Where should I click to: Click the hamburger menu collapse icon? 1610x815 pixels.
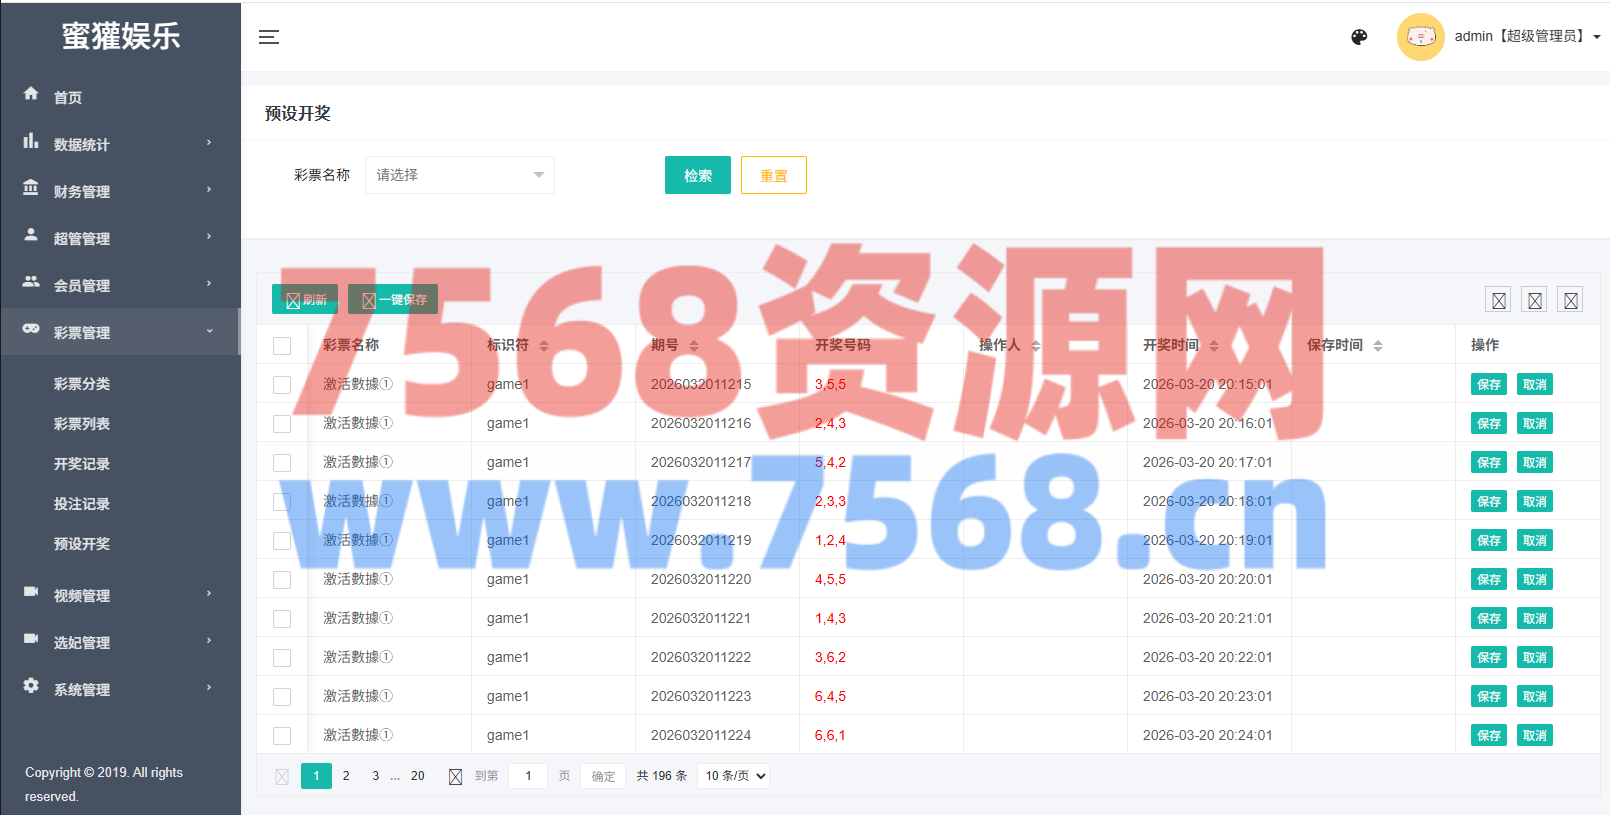point(269,37)
